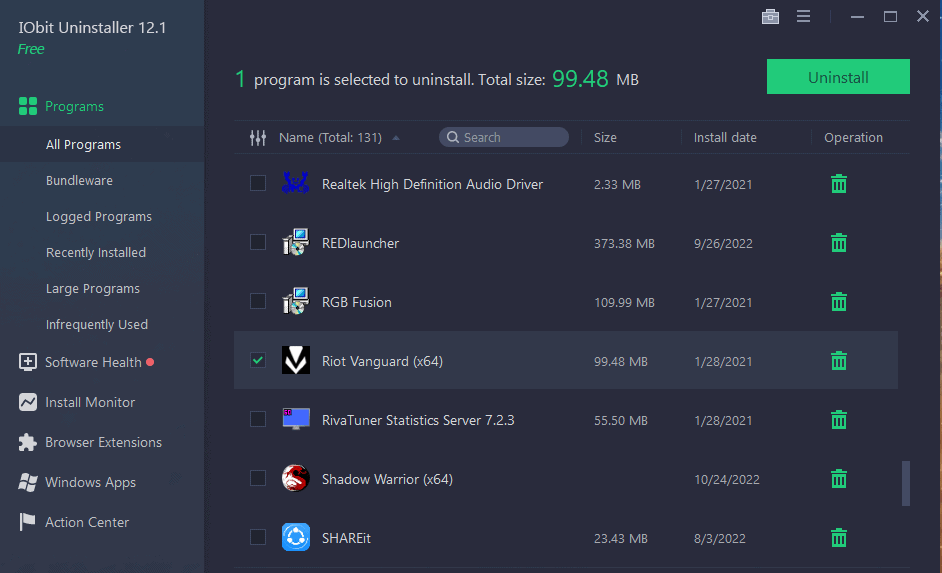The width and height of the screenshot is (942, 573).
Task: Click the Name (Total: 131) header
Action: 330,138
